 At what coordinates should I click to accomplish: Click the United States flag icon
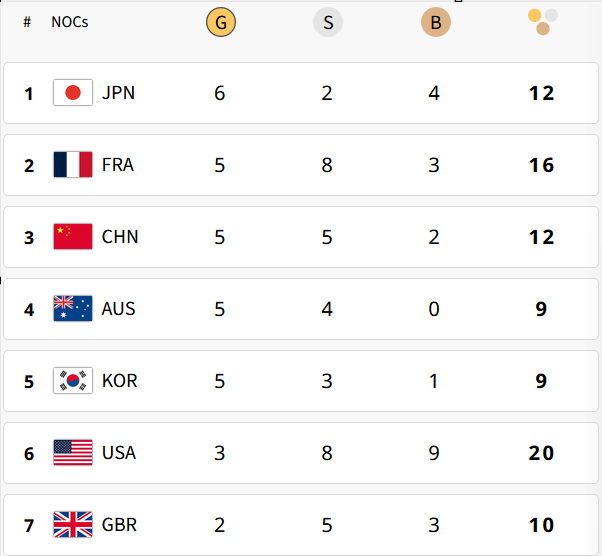(73, 453)
